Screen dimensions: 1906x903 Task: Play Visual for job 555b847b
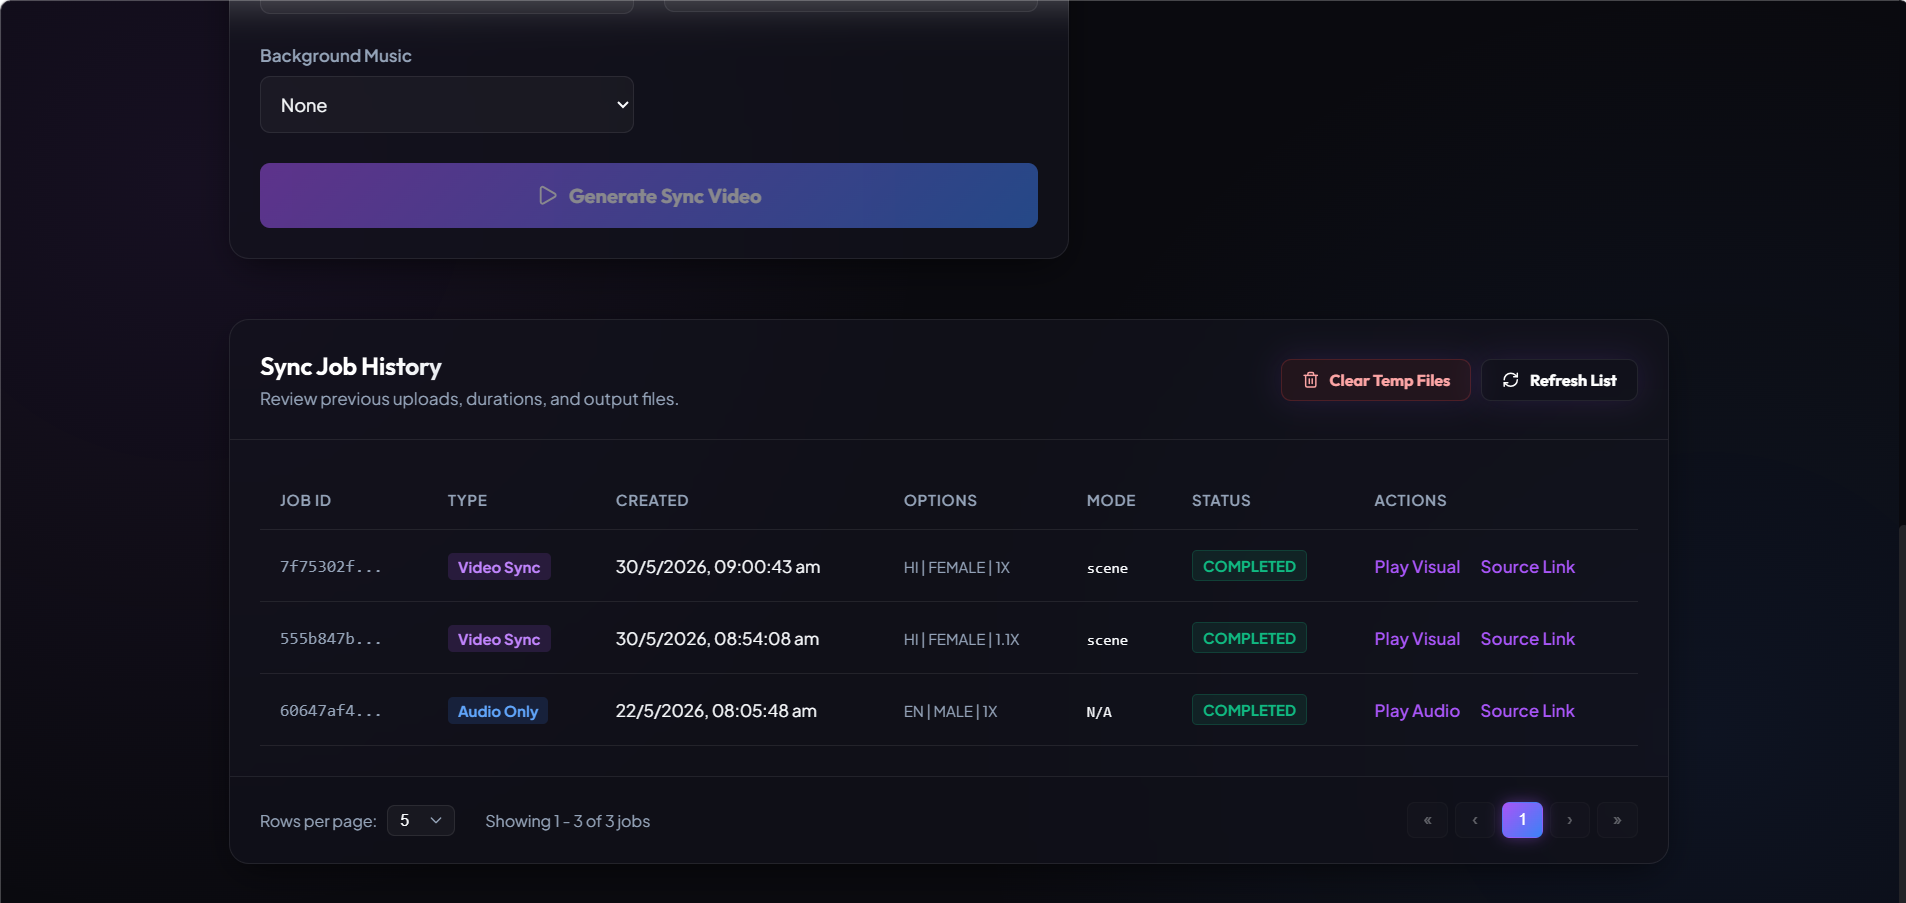tap(1417, 639)
